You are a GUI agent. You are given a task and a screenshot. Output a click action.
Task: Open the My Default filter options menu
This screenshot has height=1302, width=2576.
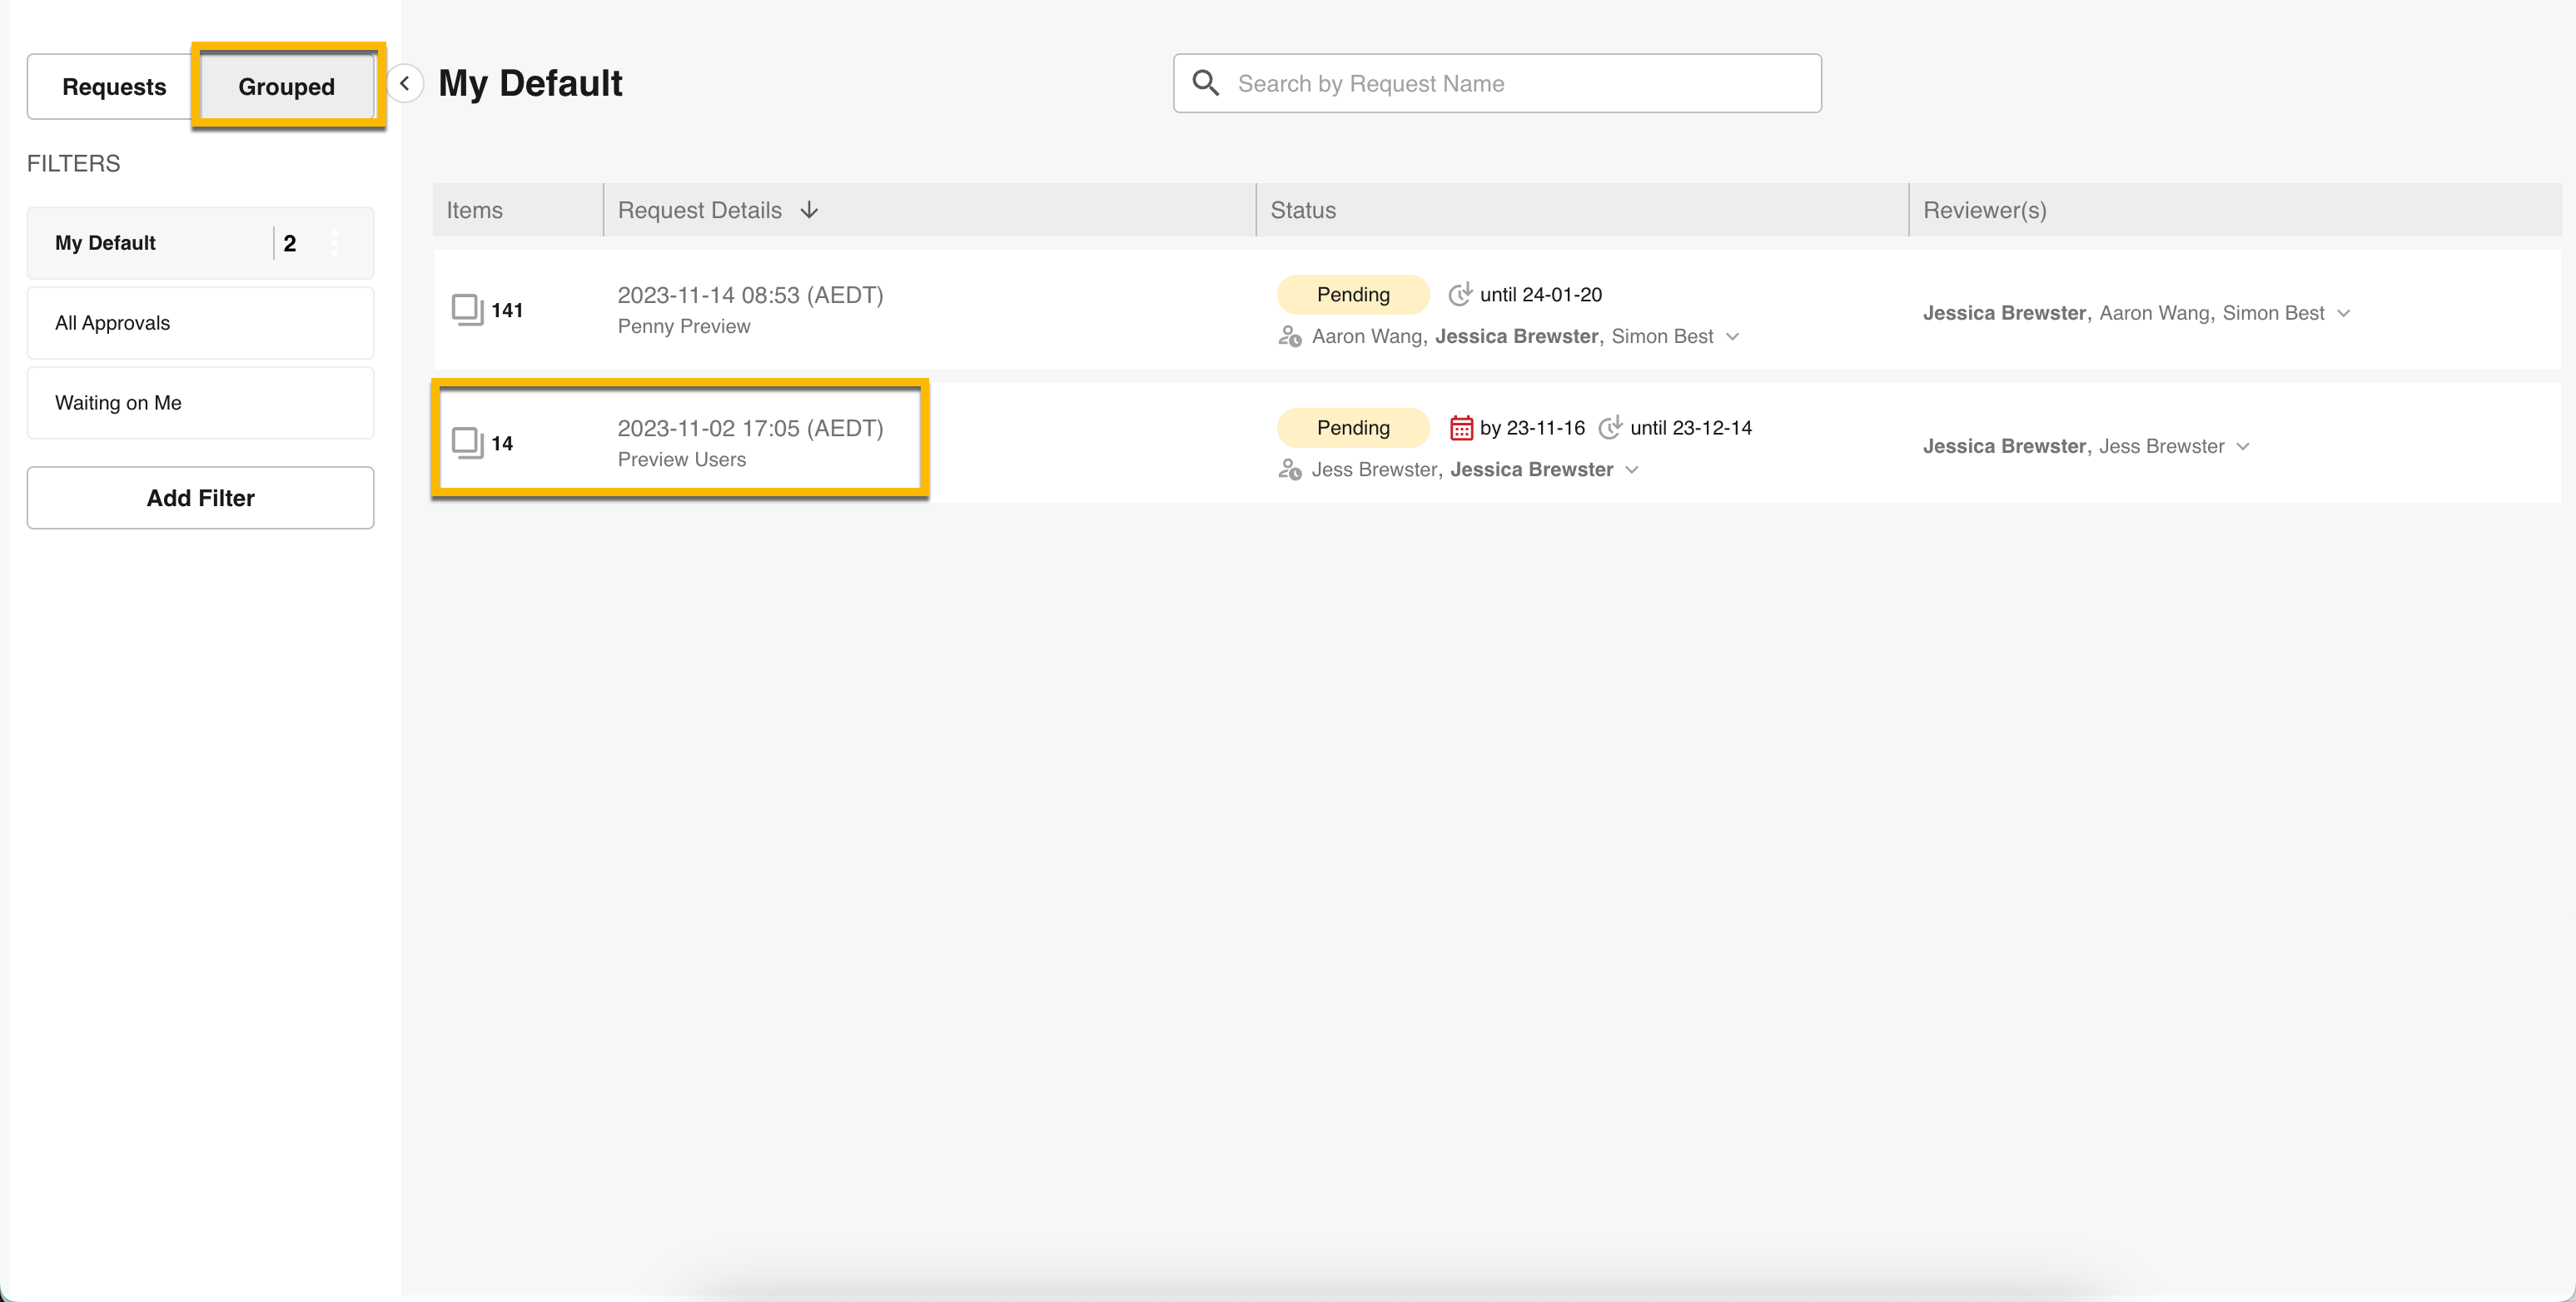(335, 243)
